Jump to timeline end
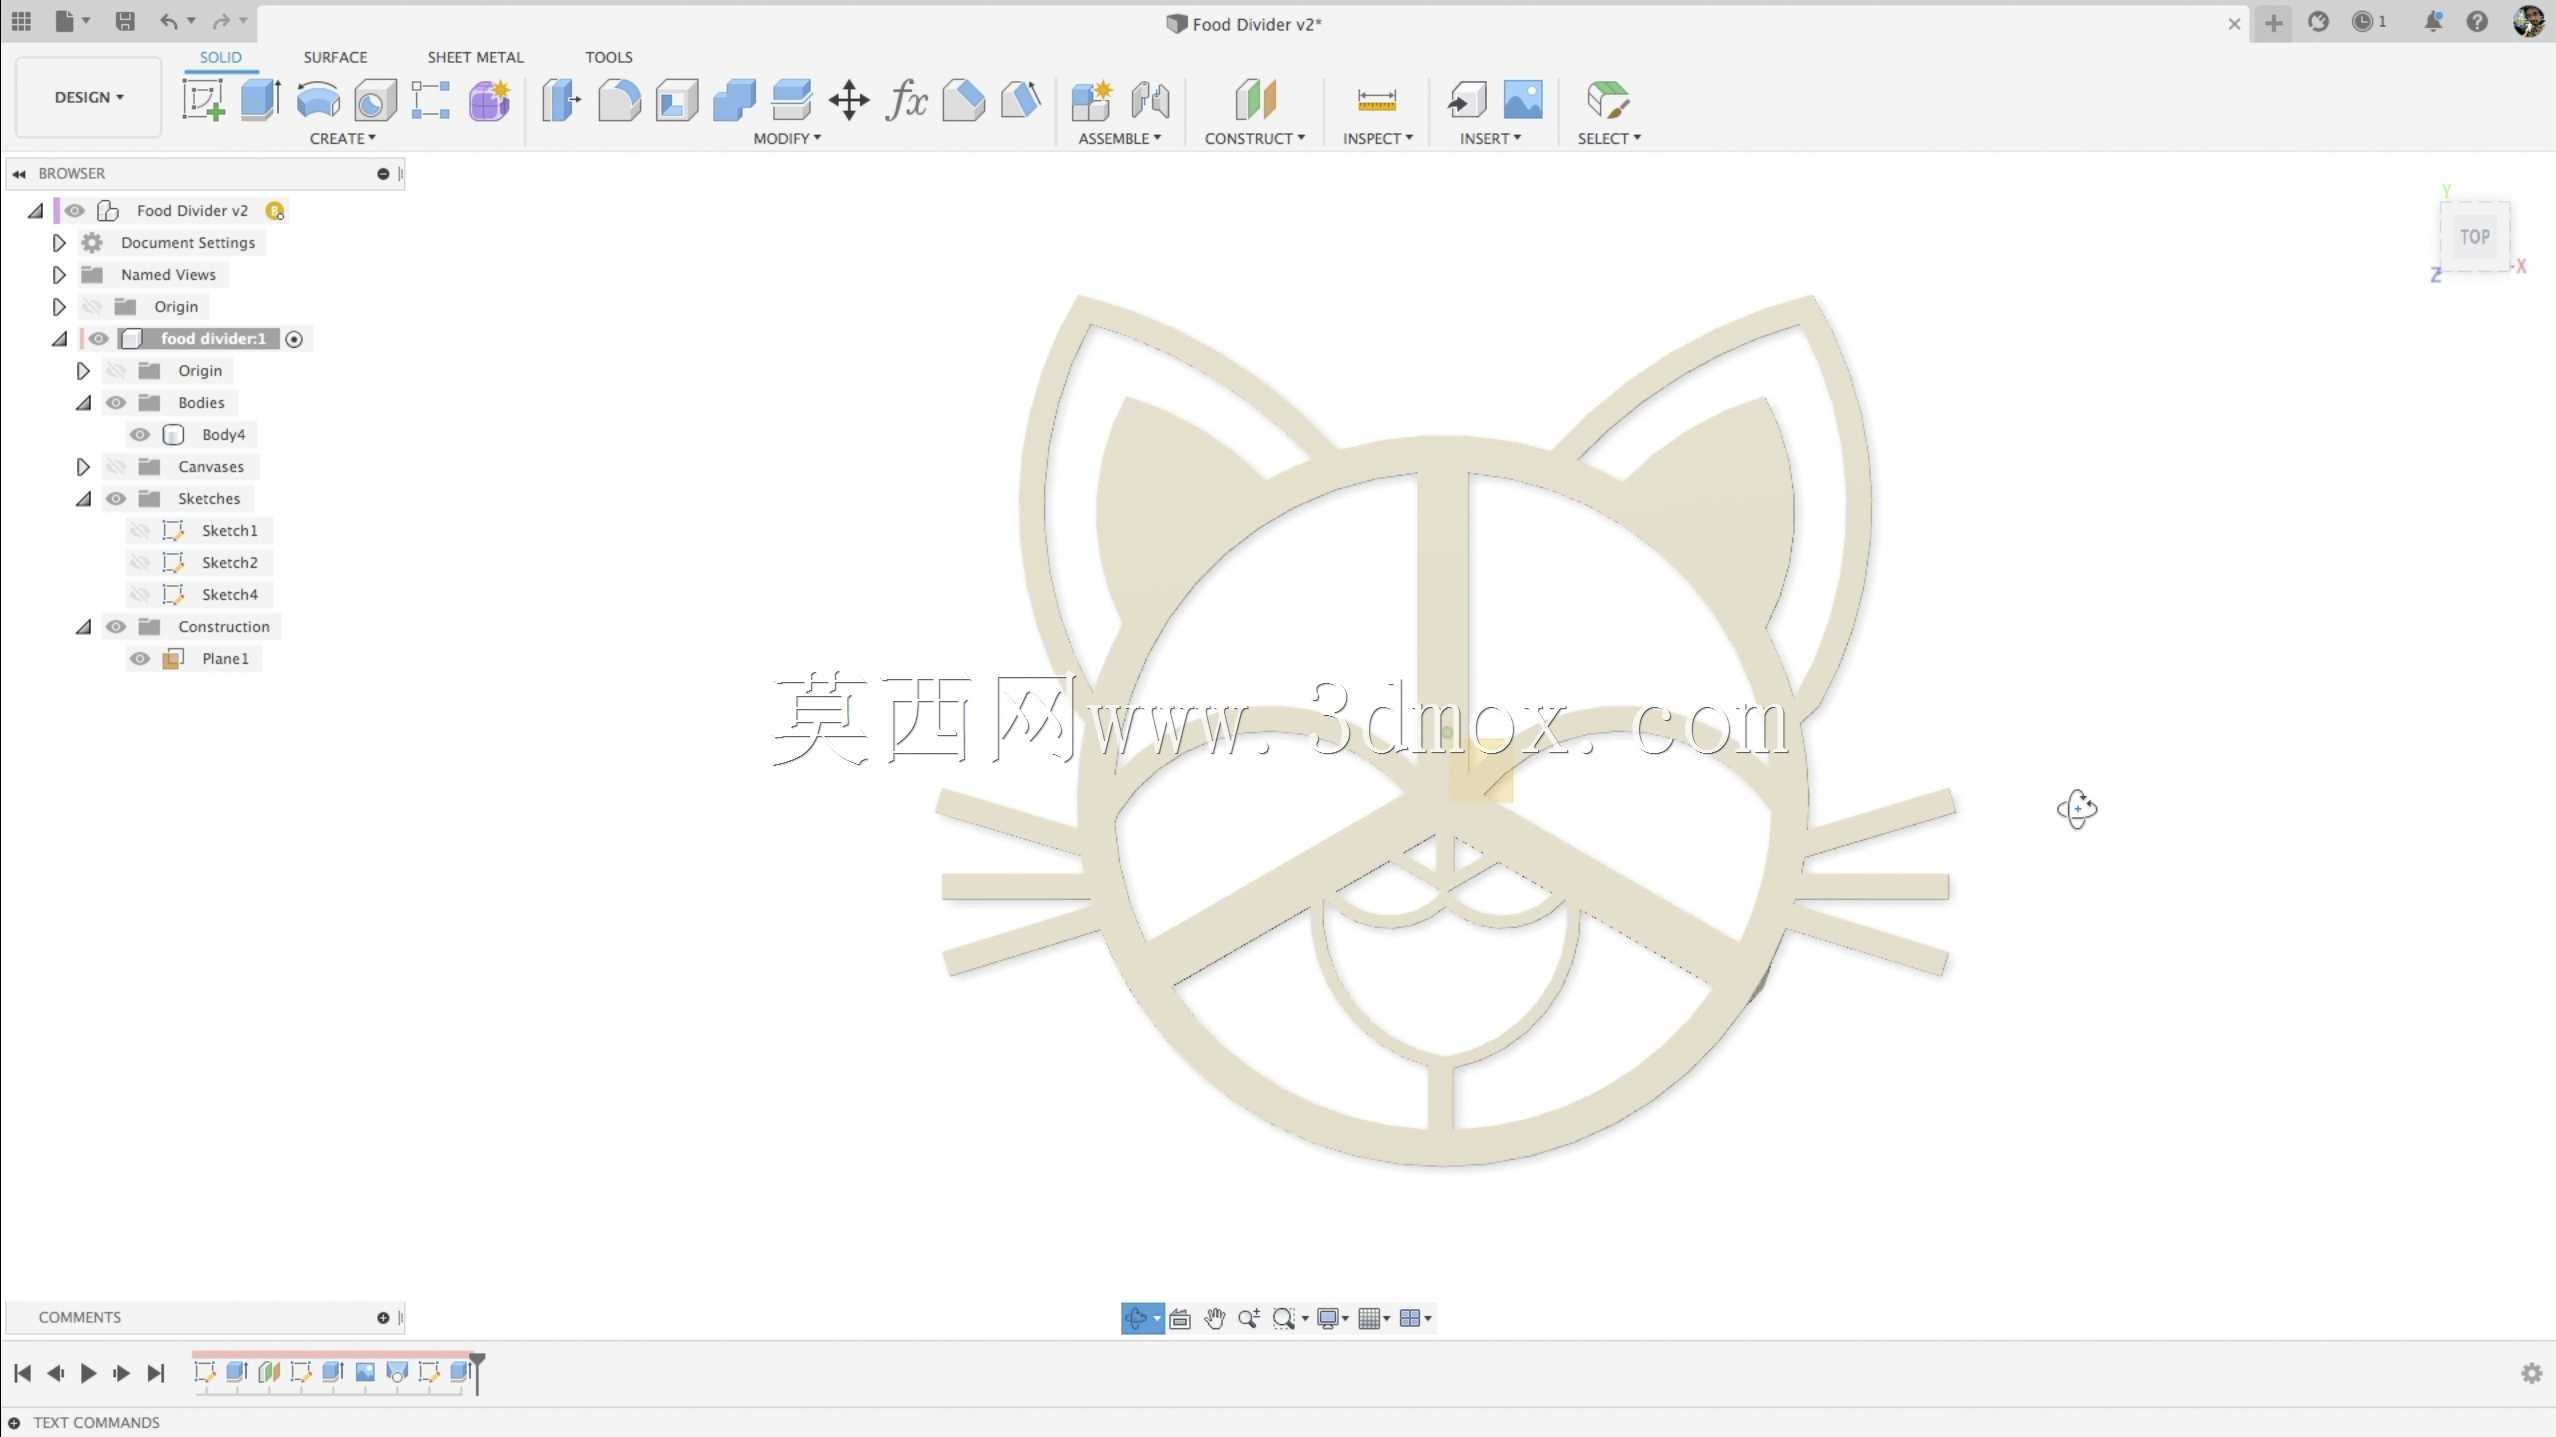The image size is (2556, 1437). [155, 1373]
